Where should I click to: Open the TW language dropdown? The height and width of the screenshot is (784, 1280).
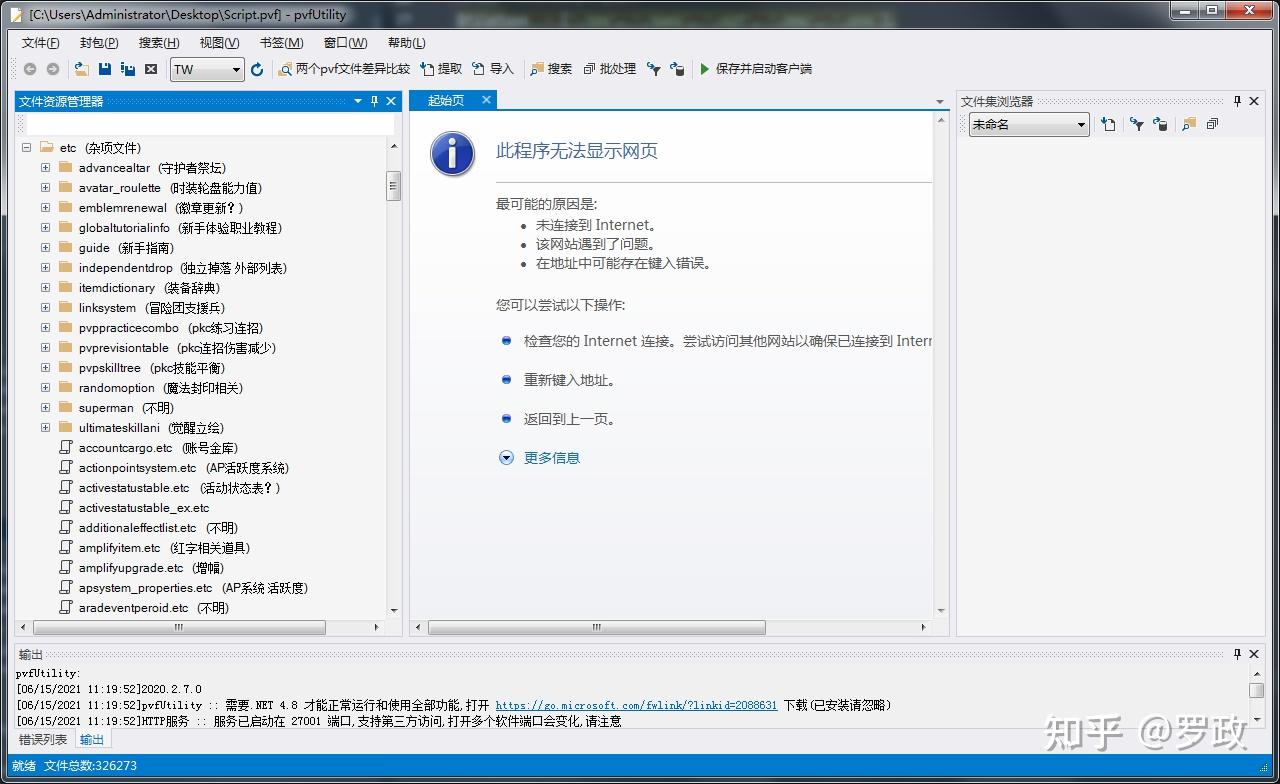(x=236, y=68)
